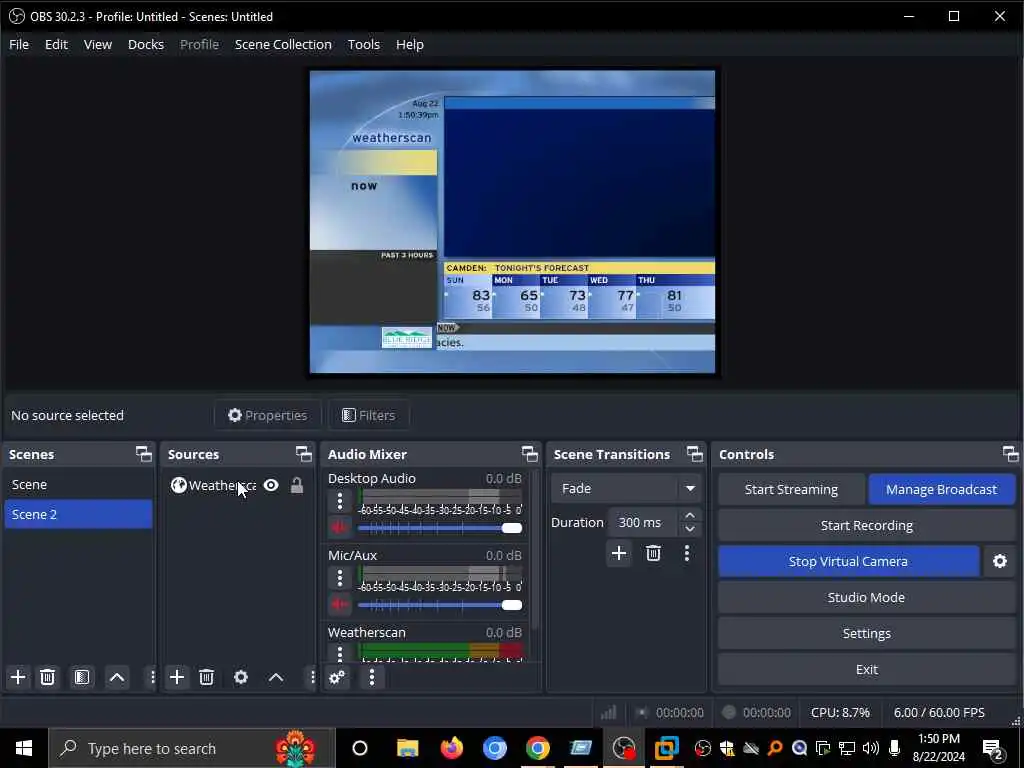Viewport: 1024px width, 768px height.
Task: Open virtual camera configuration gear
Action: (x=1000, y=562)
